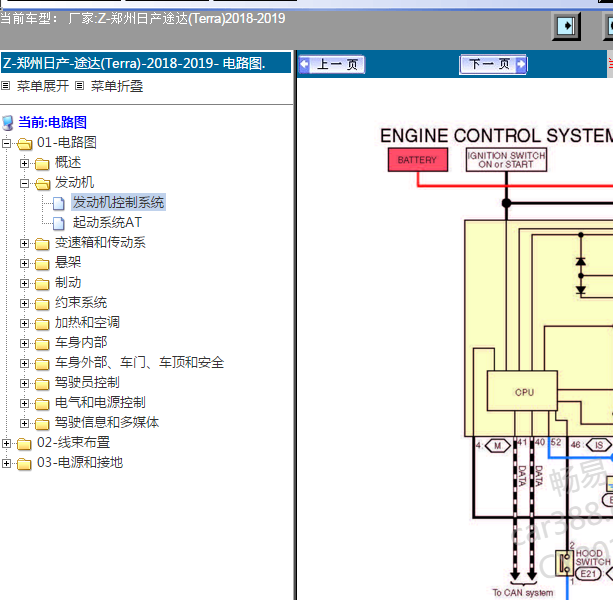The image size is (613, 600).
Task: Click the BATTERY box in the diagram
Action: (x=418, y=159)
